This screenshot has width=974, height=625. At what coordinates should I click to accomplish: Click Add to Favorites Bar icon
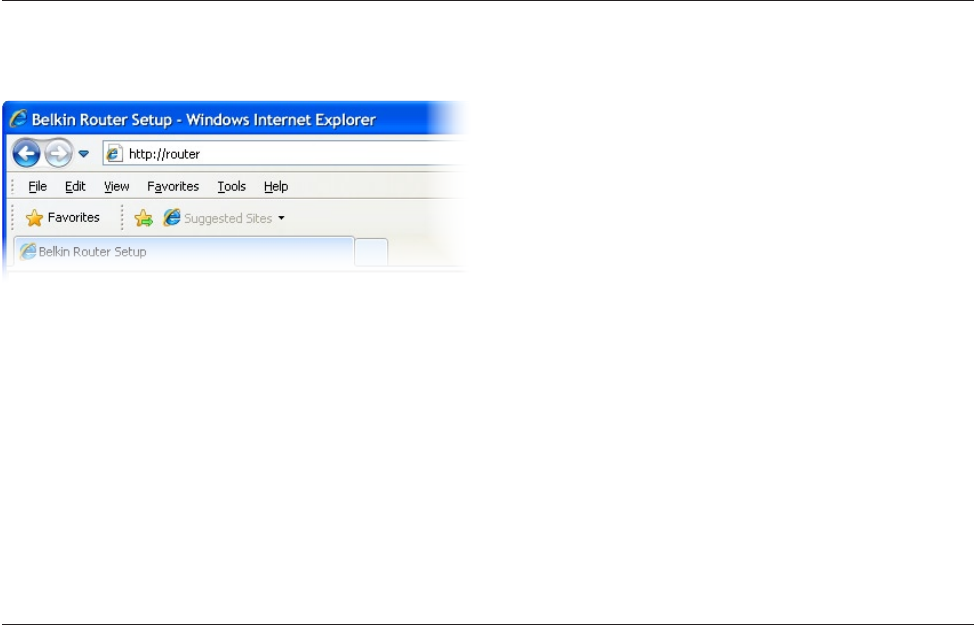click(x=143, y=218)
